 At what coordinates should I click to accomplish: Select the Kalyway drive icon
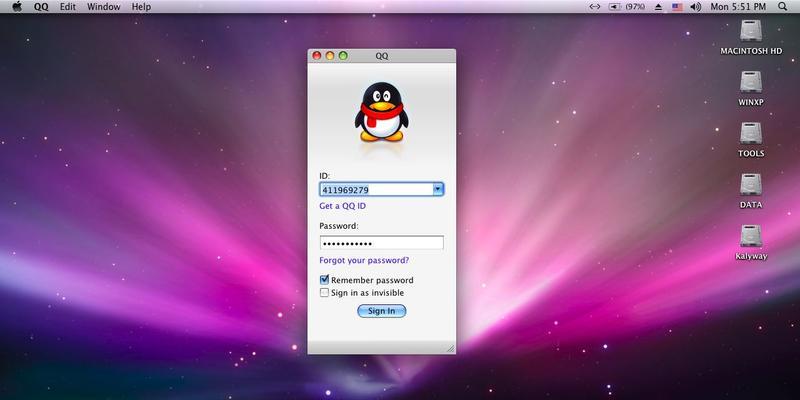click(751, 236)
